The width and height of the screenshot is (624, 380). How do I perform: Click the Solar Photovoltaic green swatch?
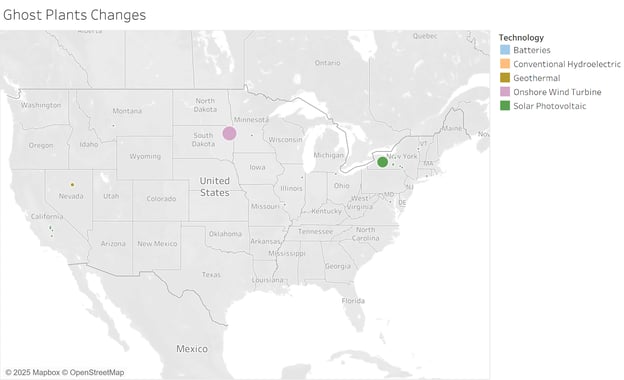point(505,105)
